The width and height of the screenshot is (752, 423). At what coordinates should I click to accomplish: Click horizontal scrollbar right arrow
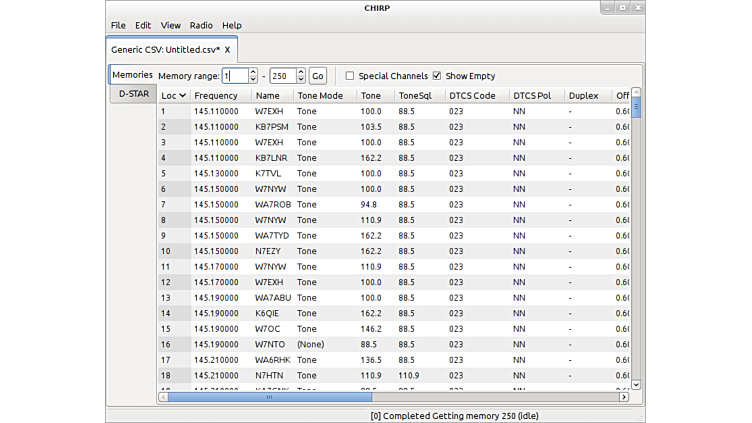pos(624,397)
